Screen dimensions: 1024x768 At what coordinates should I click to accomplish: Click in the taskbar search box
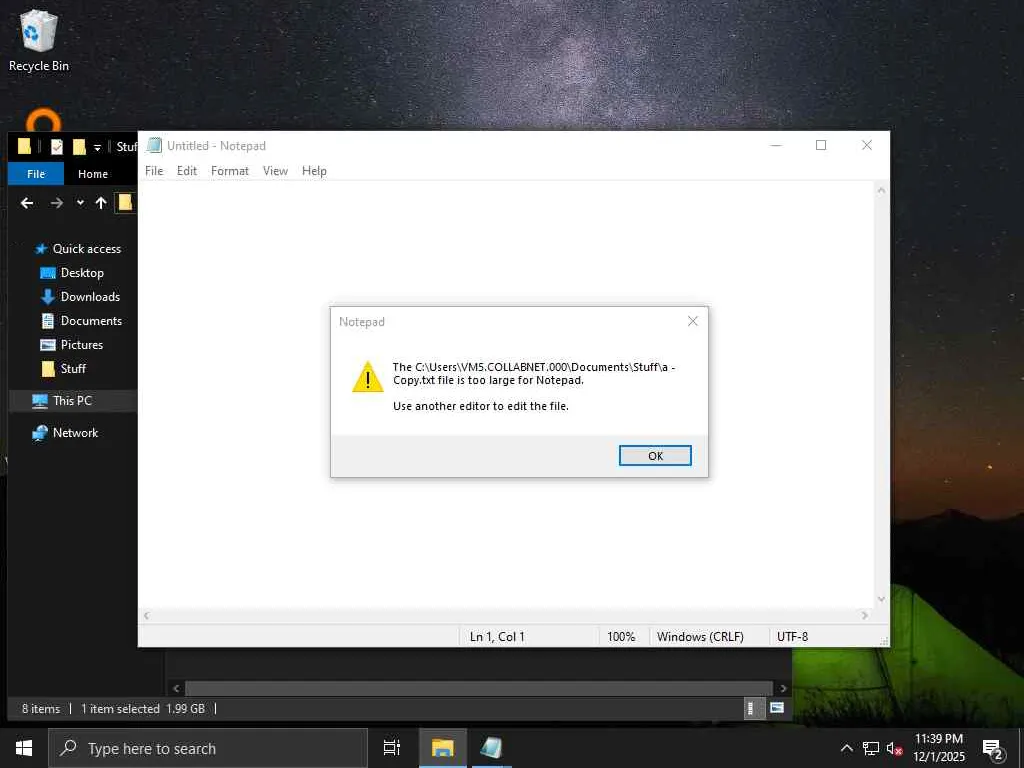[208, 748]
